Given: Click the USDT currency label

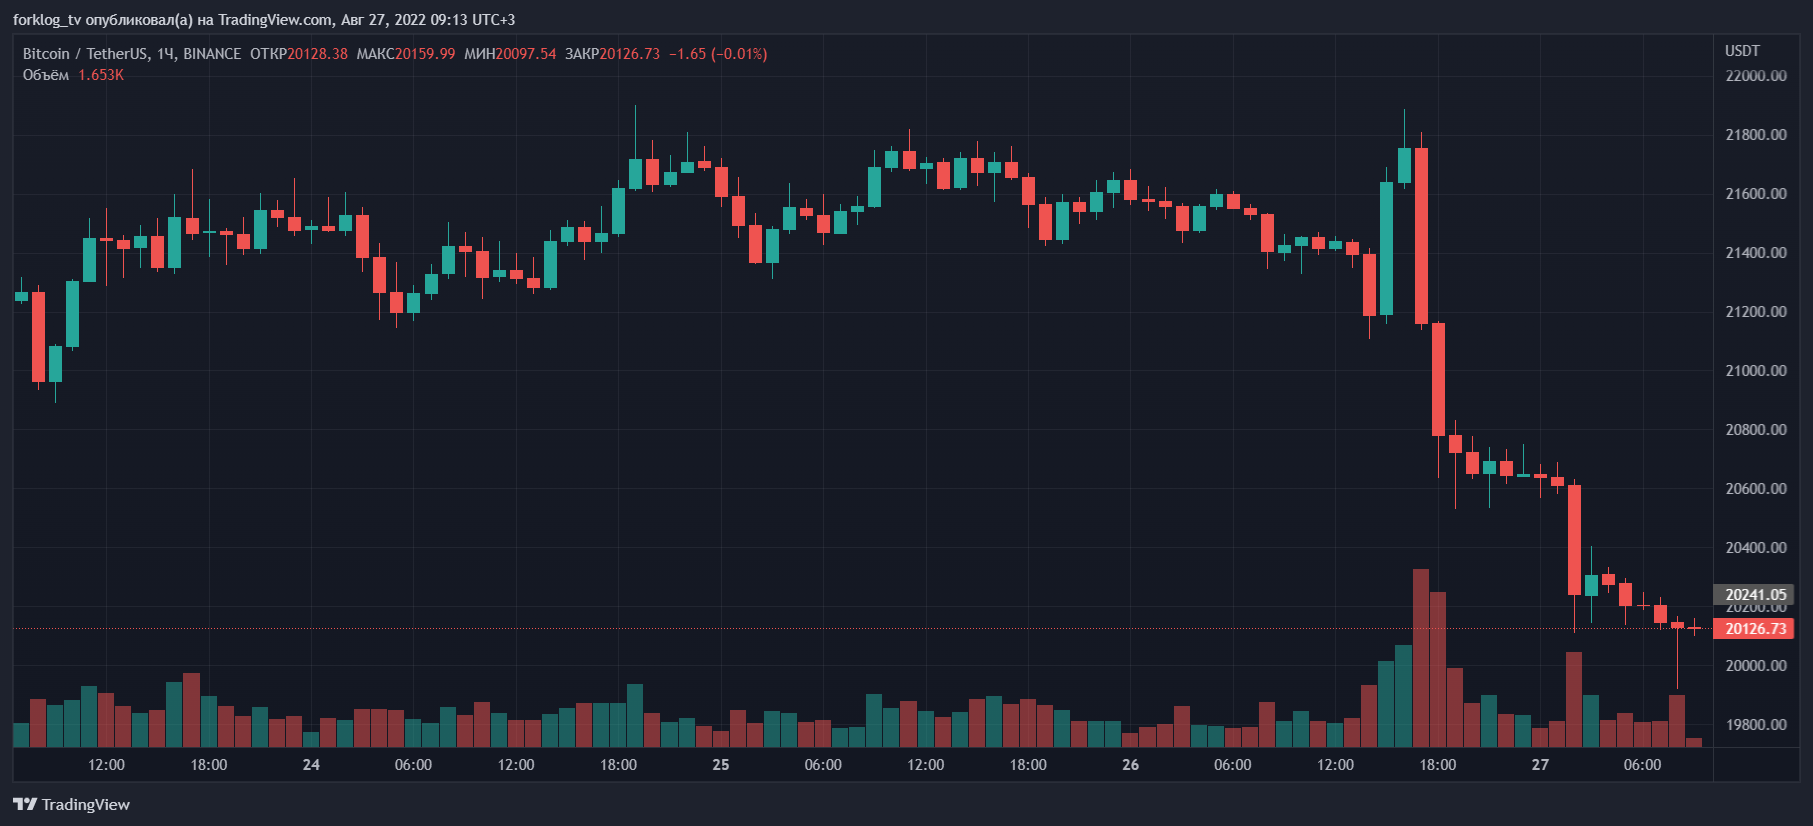Looking at the screenshot, I should (x=1742, y=51).
